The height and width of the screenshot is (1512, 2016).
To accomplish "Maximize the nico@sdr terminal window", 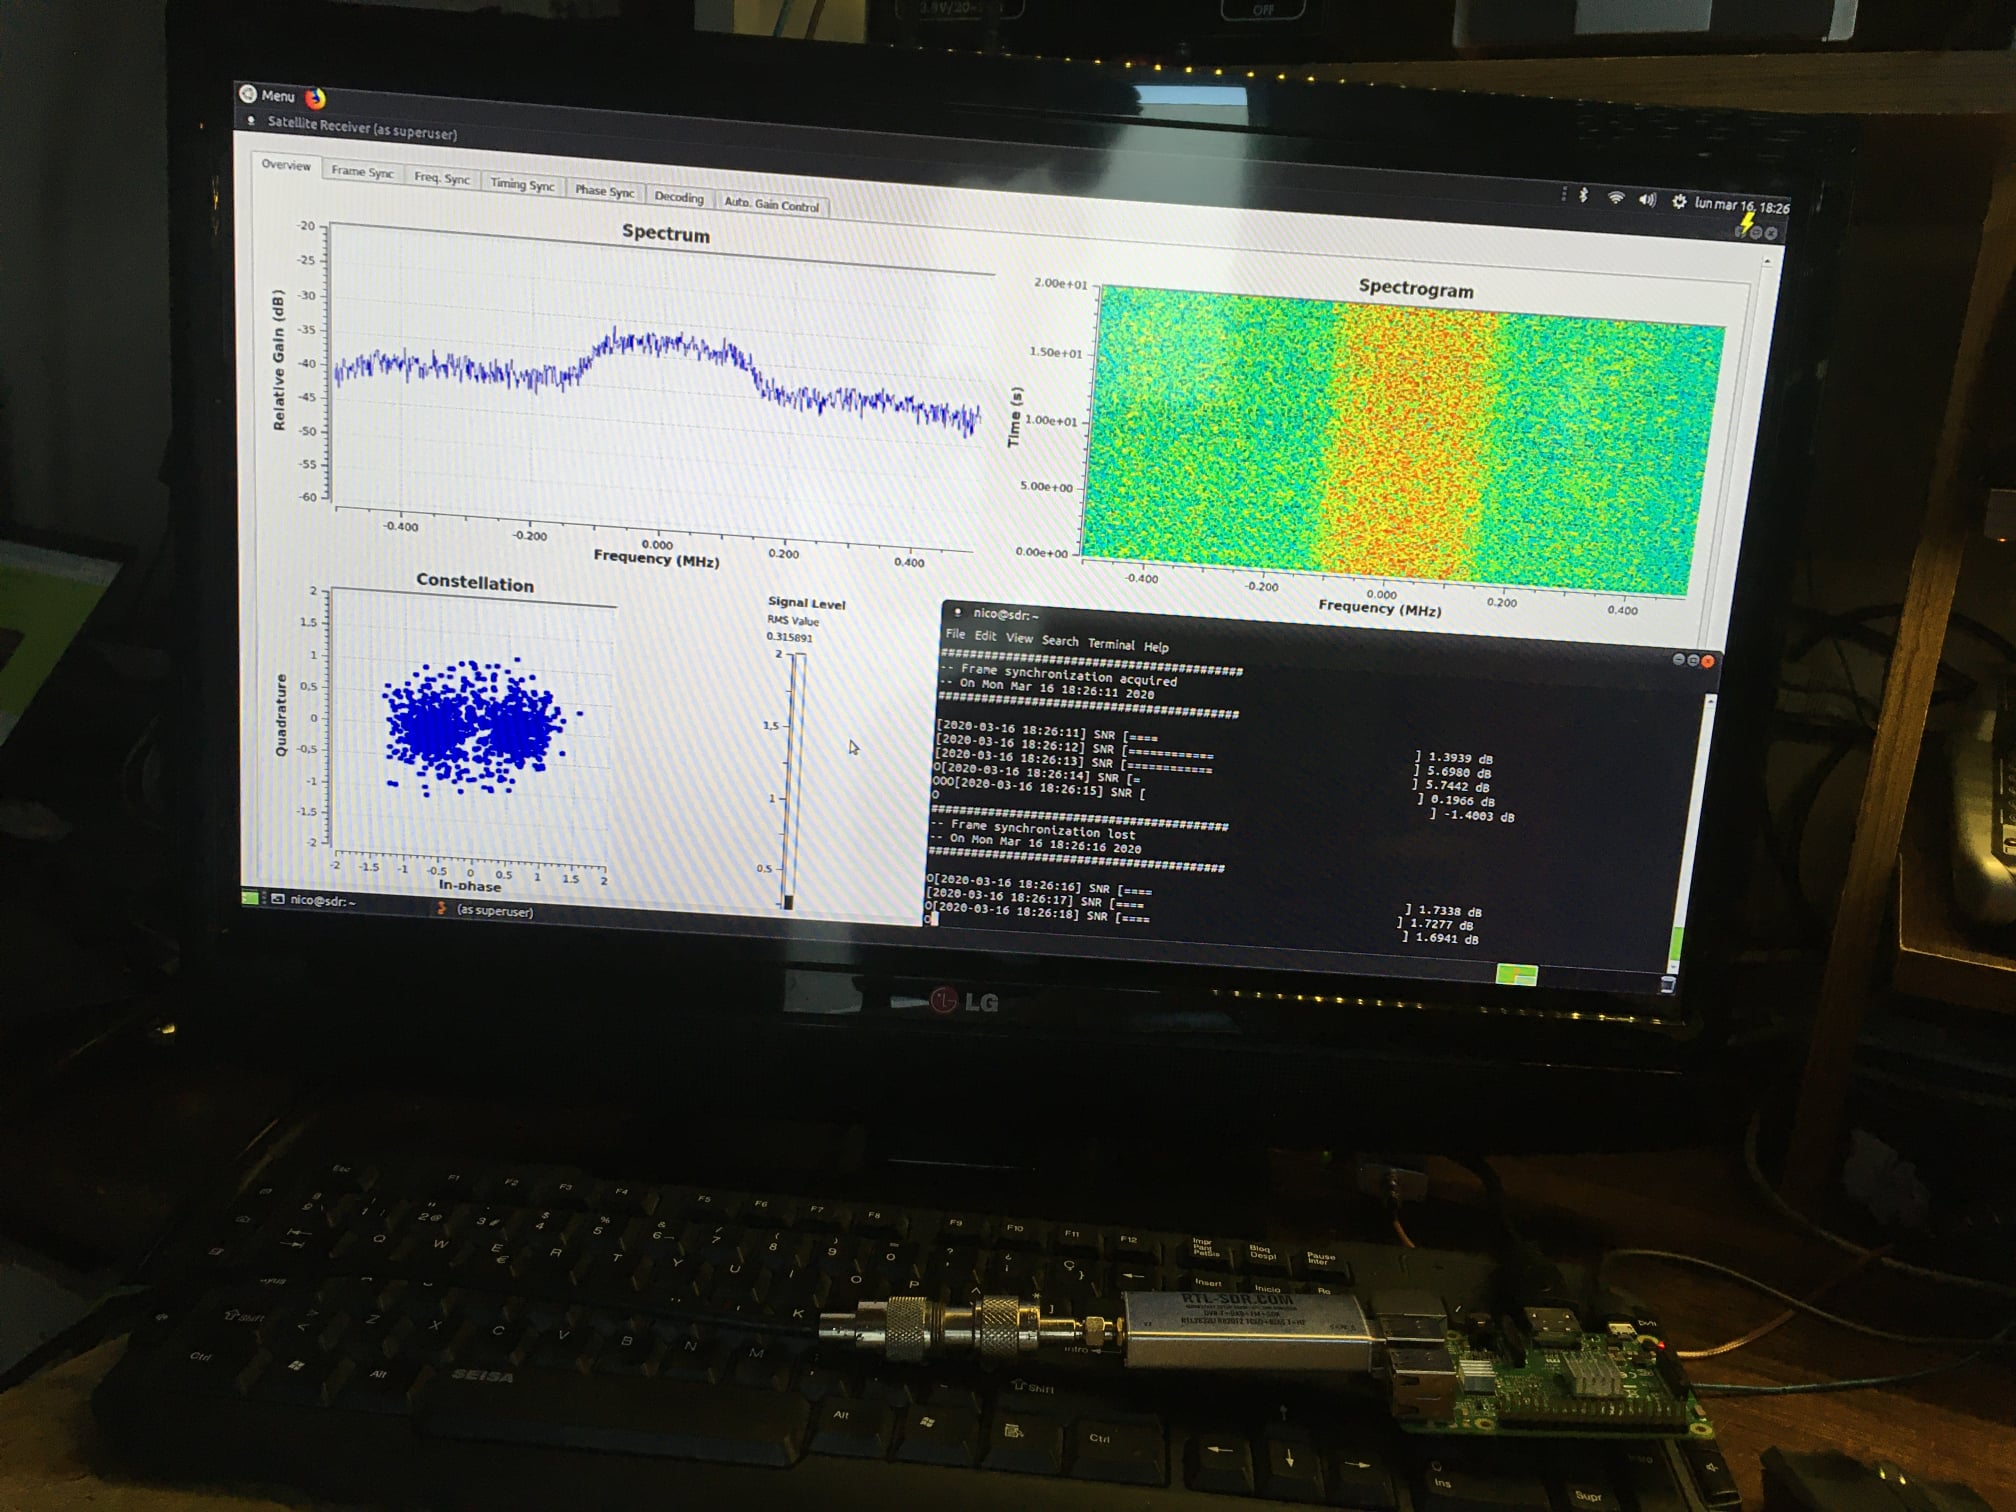I will 1693,660.
